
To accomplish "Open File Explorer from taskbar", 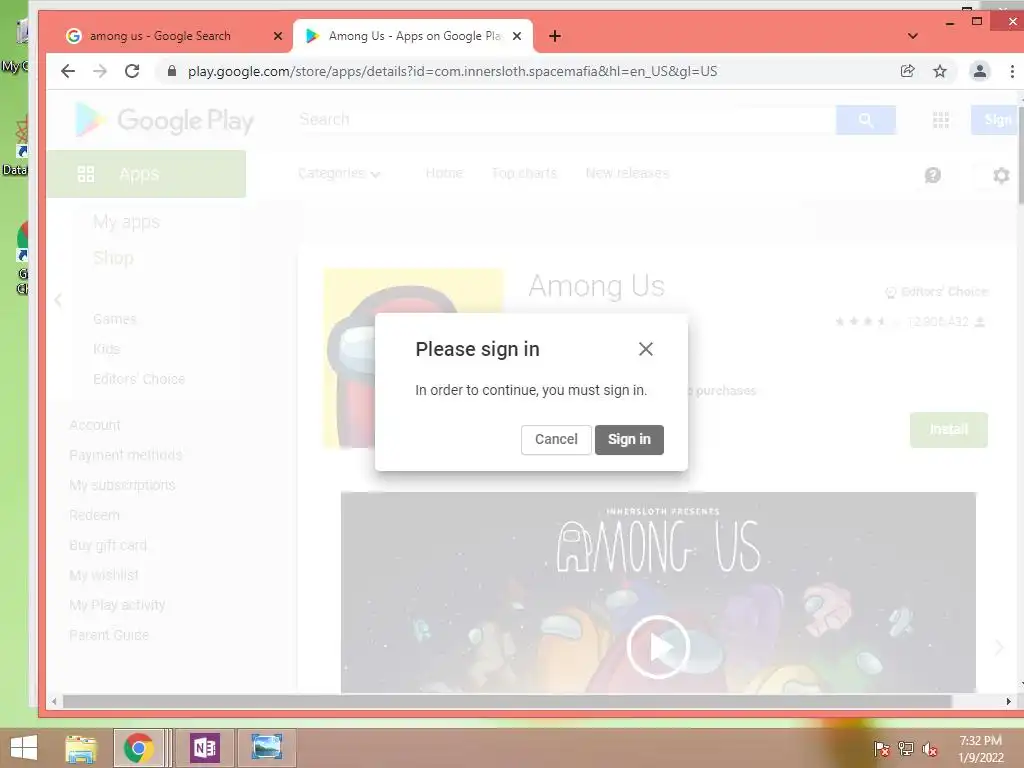I will [81, 748].
